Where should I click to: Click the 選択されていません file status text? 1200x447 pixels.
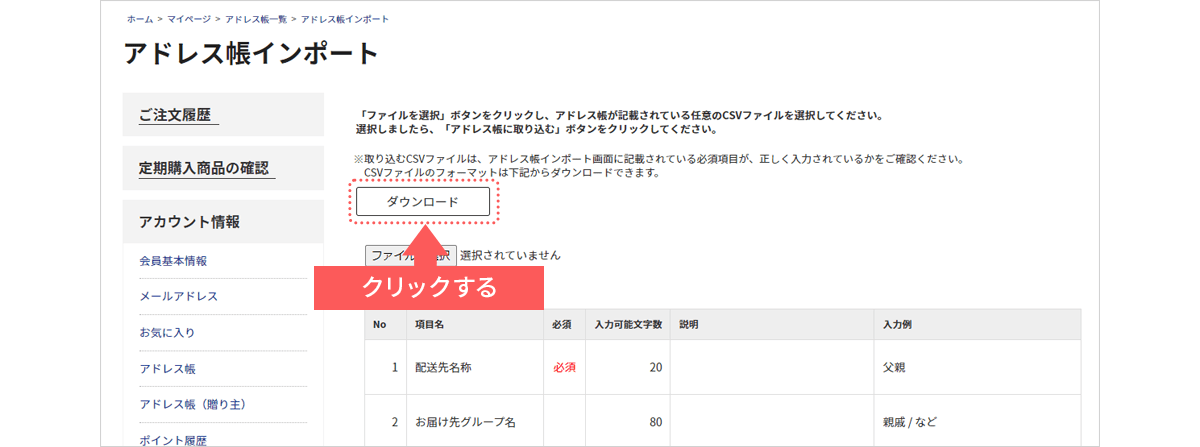tap(510, 256)
